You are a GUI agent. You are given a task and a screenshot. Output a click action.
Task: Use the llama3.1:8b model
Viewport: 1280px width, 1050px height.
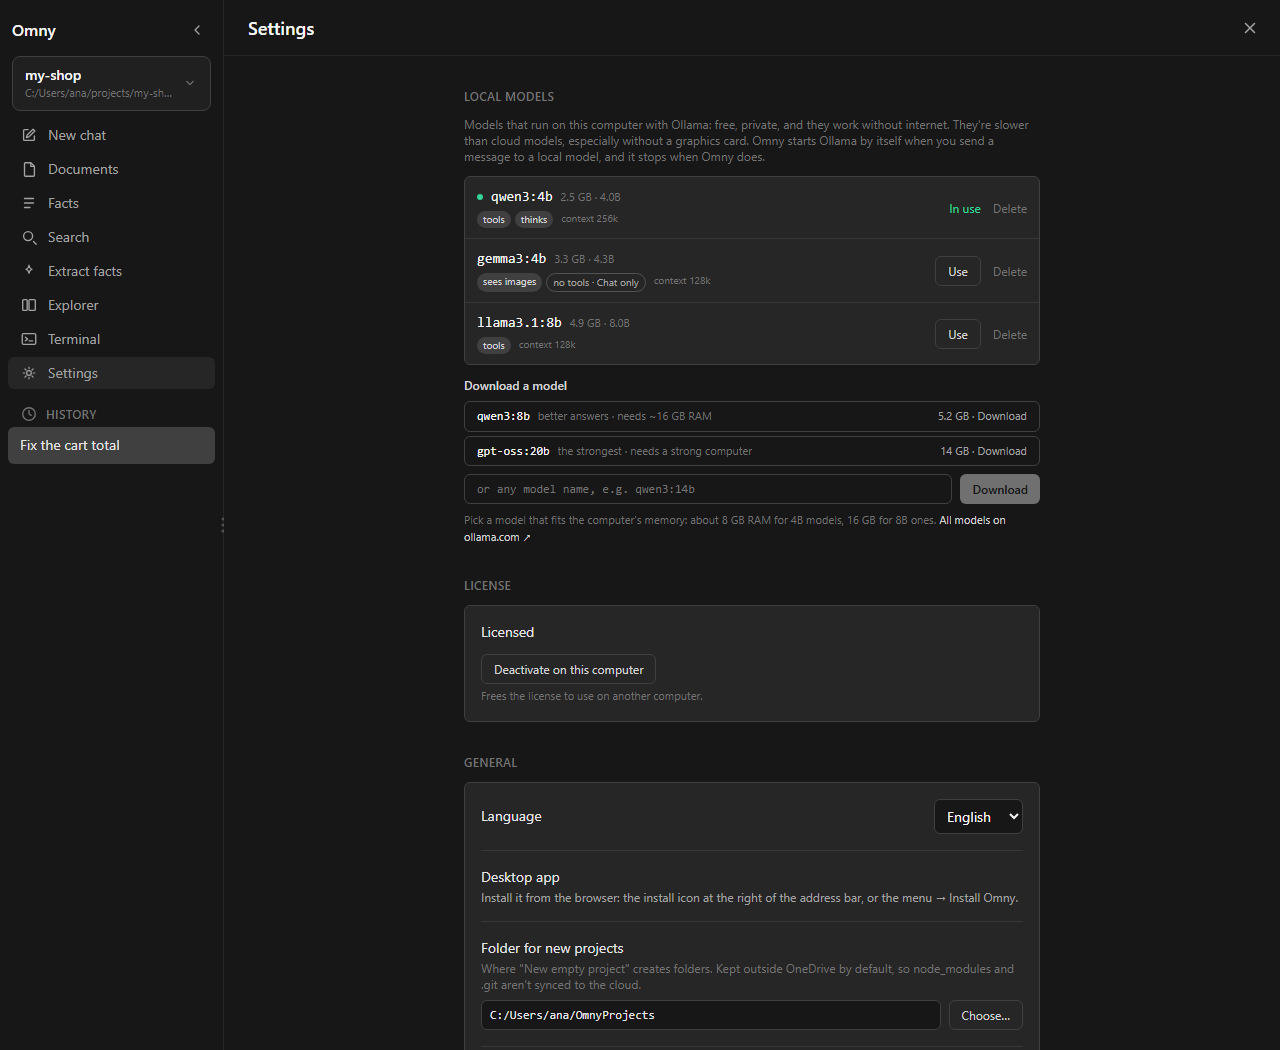958,335
